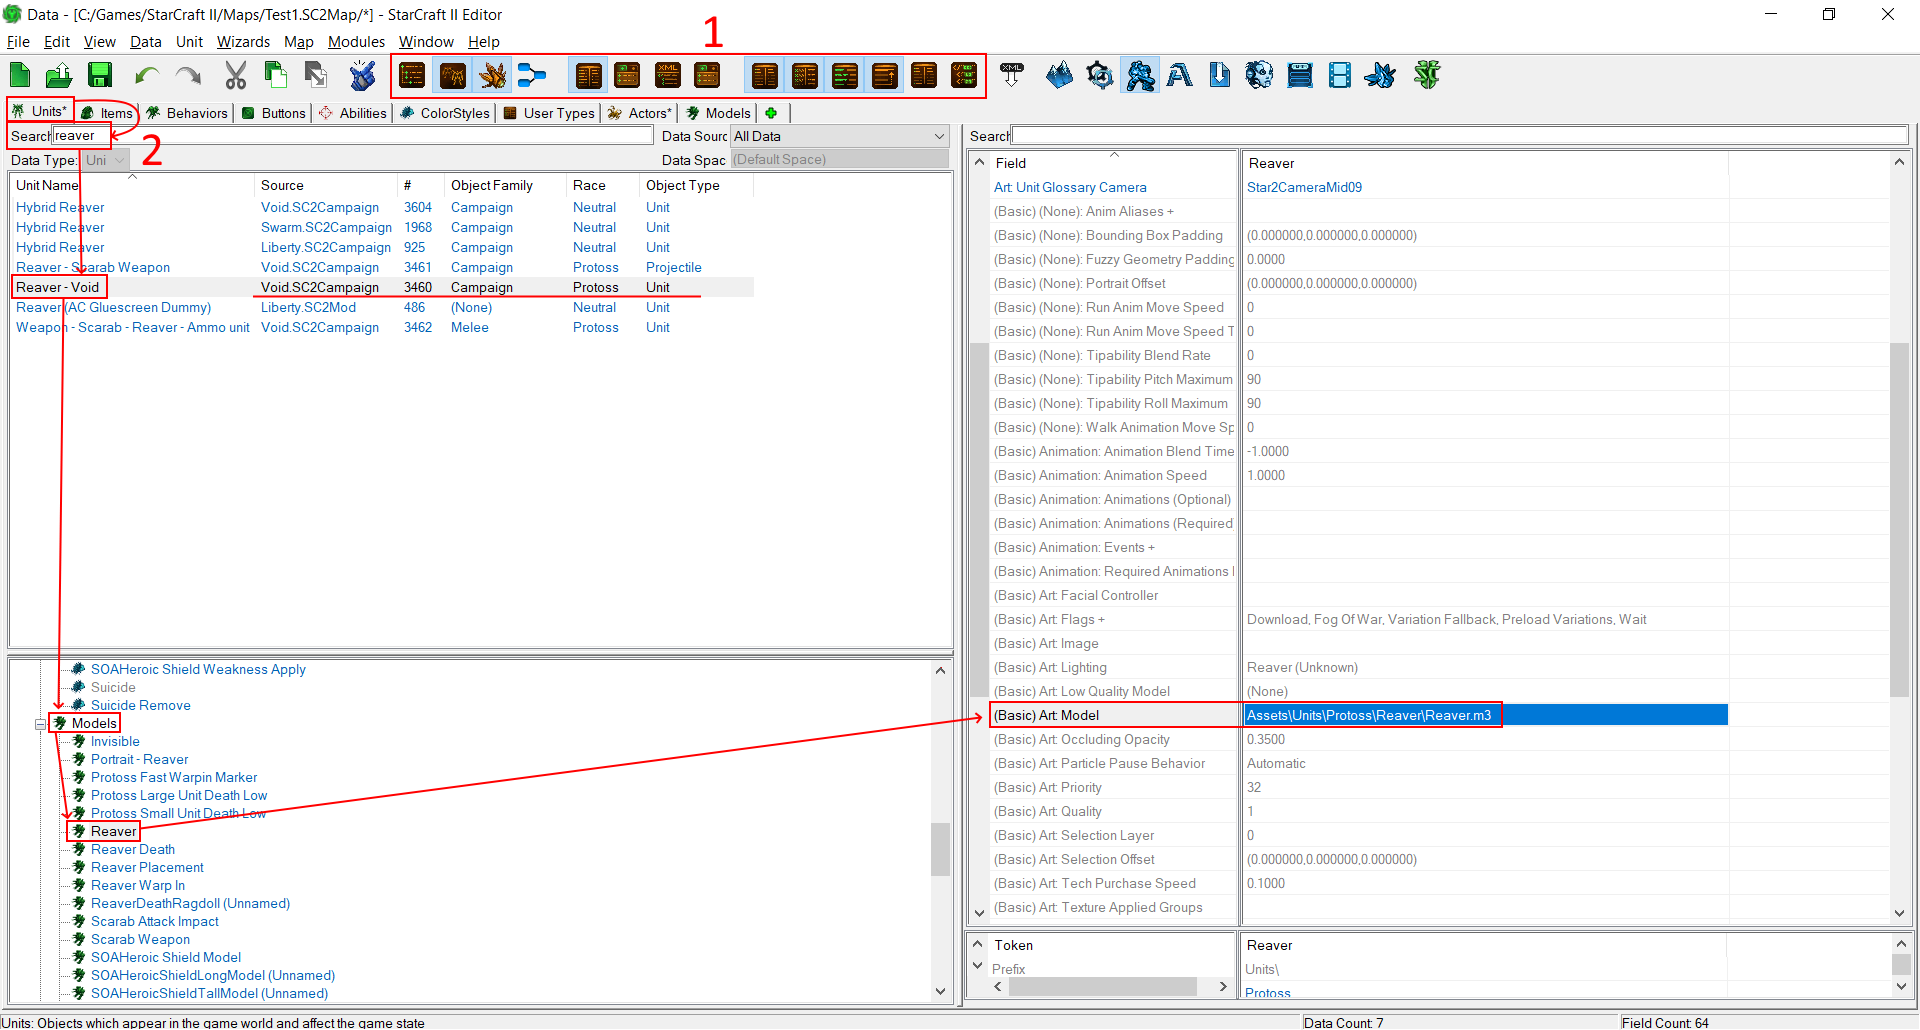This screenshot has height=1030, width=1920.
Task: Select the (Basic) Art: Lighting field row
Action: pos(1050,667)
